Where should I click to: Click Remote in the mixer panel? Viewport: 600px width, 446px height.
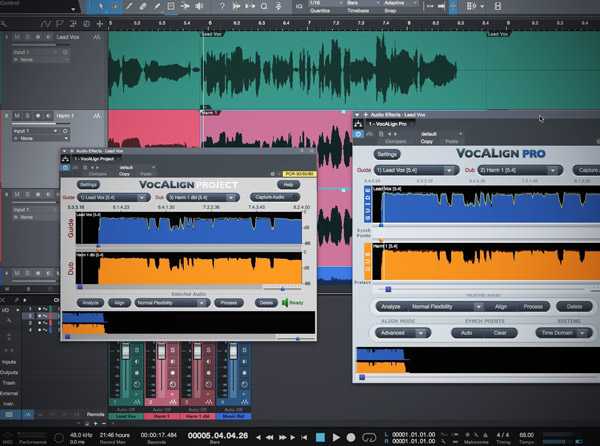coord(95,414)
